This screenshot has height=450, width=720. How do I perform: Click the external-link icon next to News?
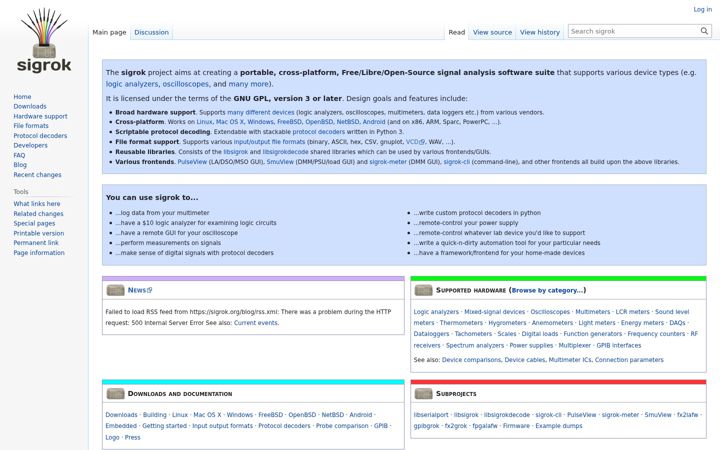(150, 290)
